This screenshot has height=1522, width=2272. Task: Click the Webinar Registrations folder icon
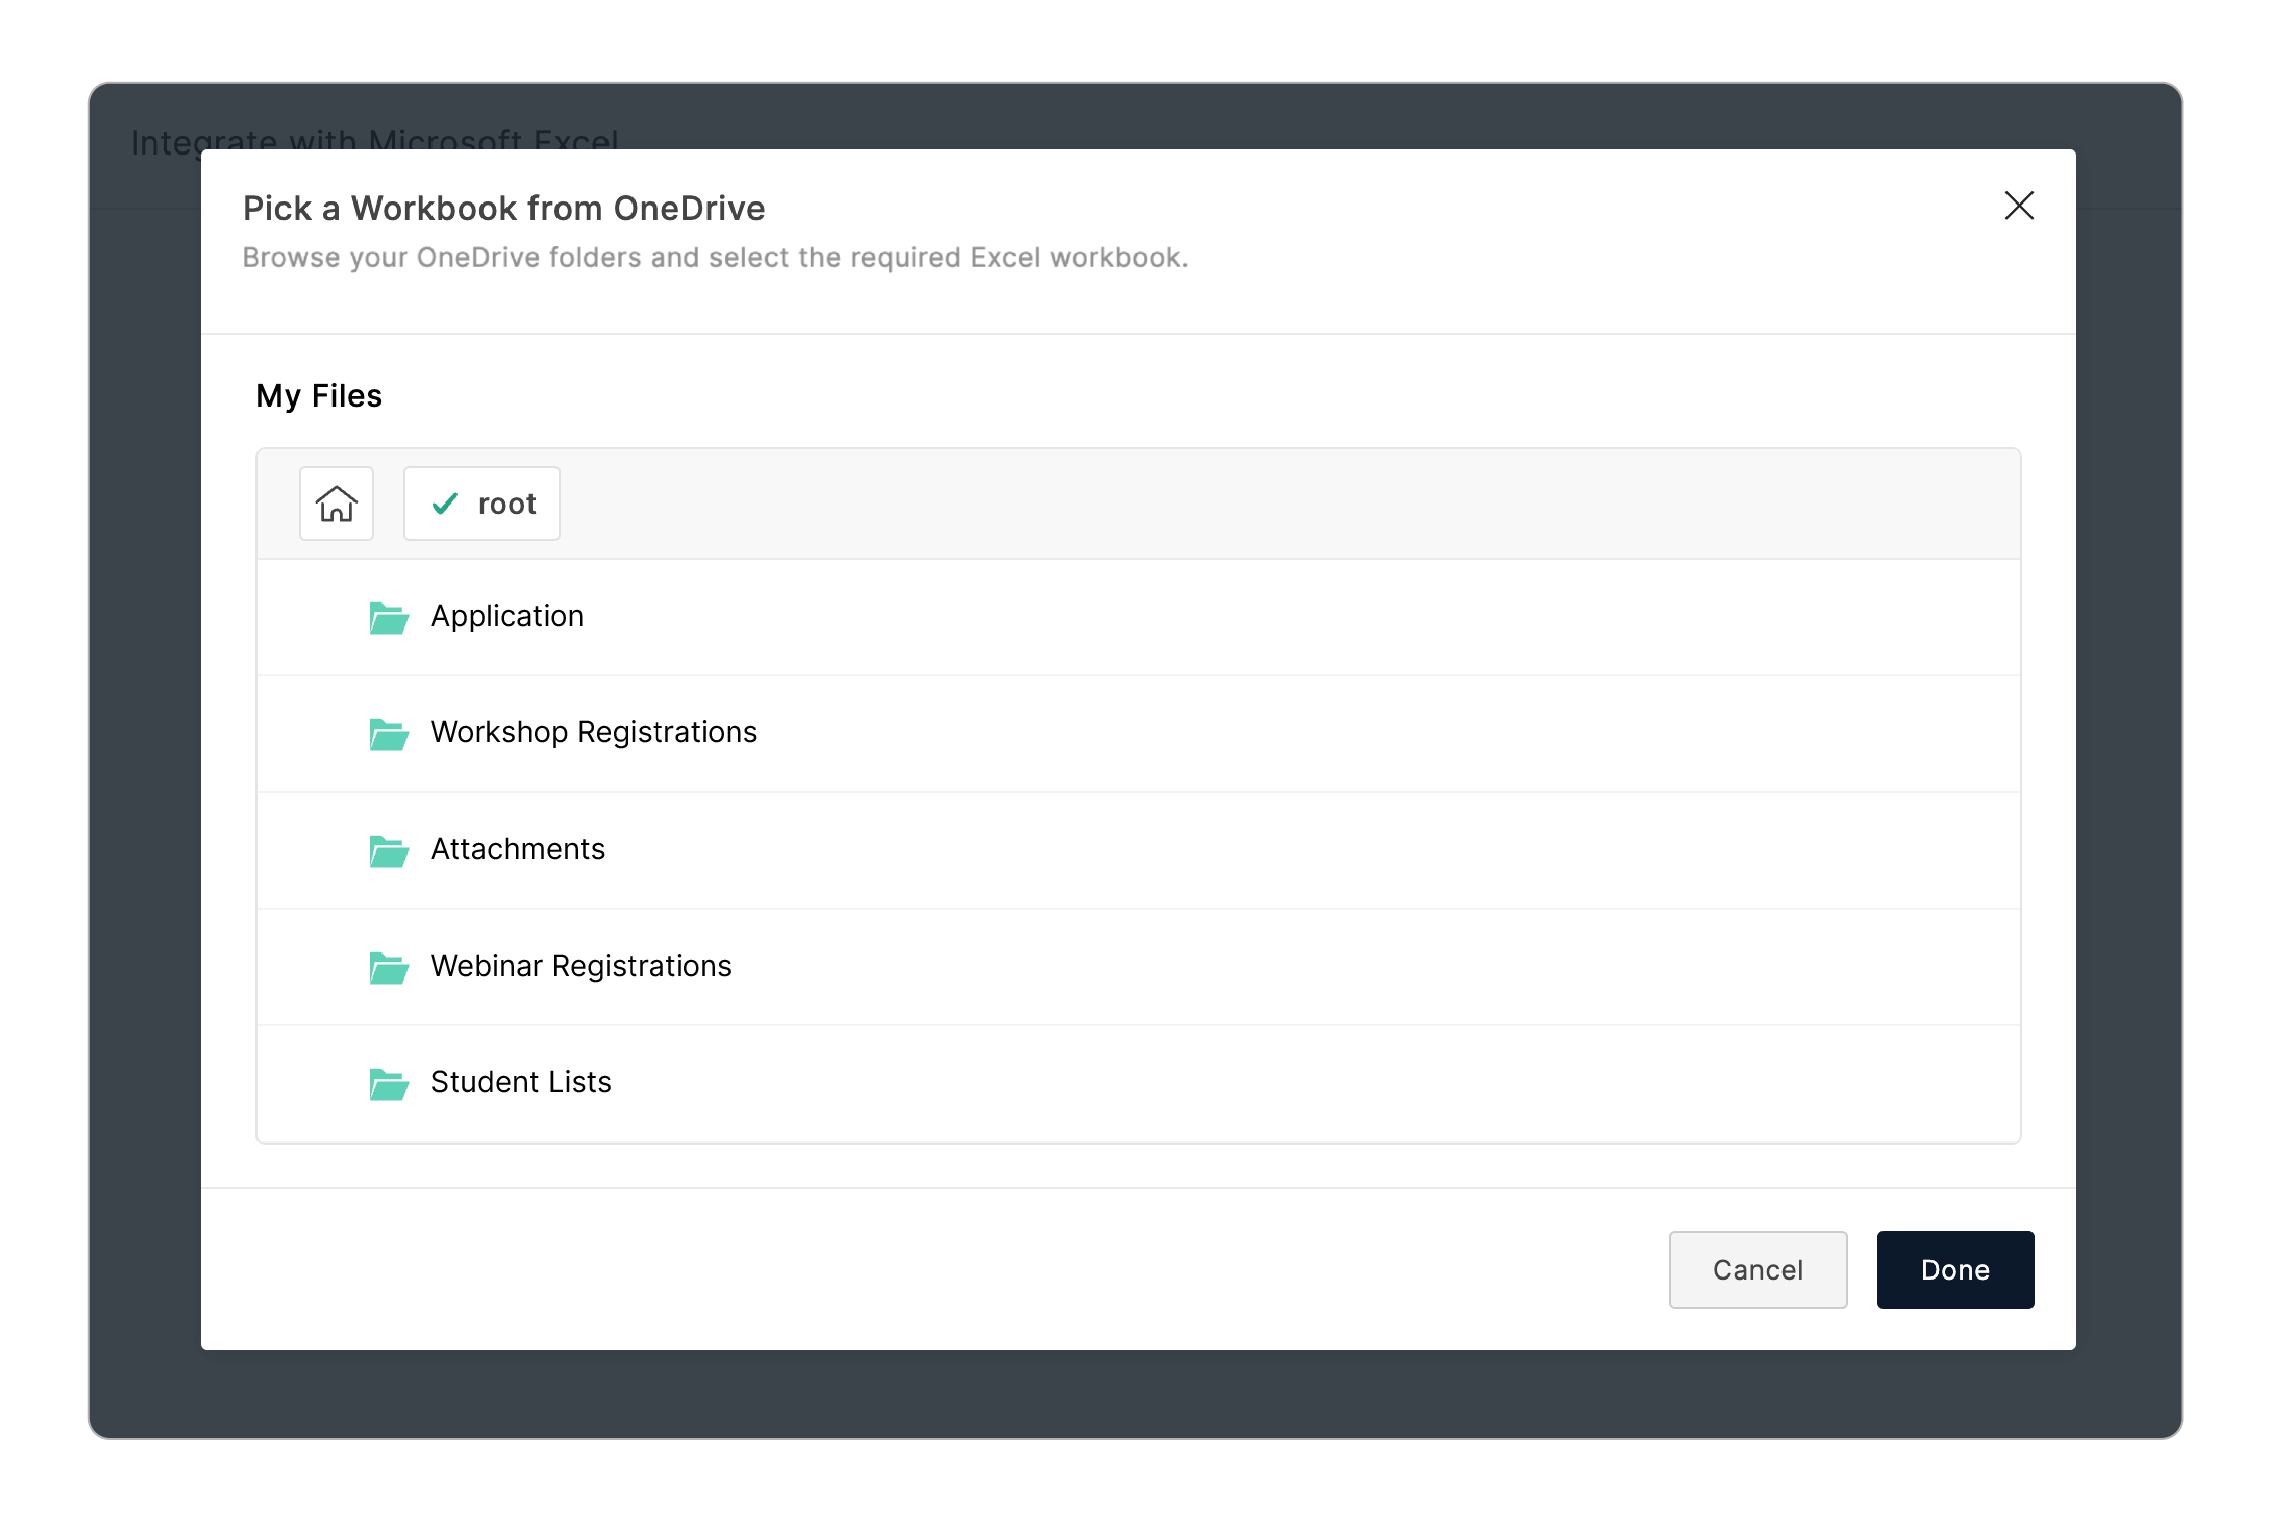click(389, 968)
